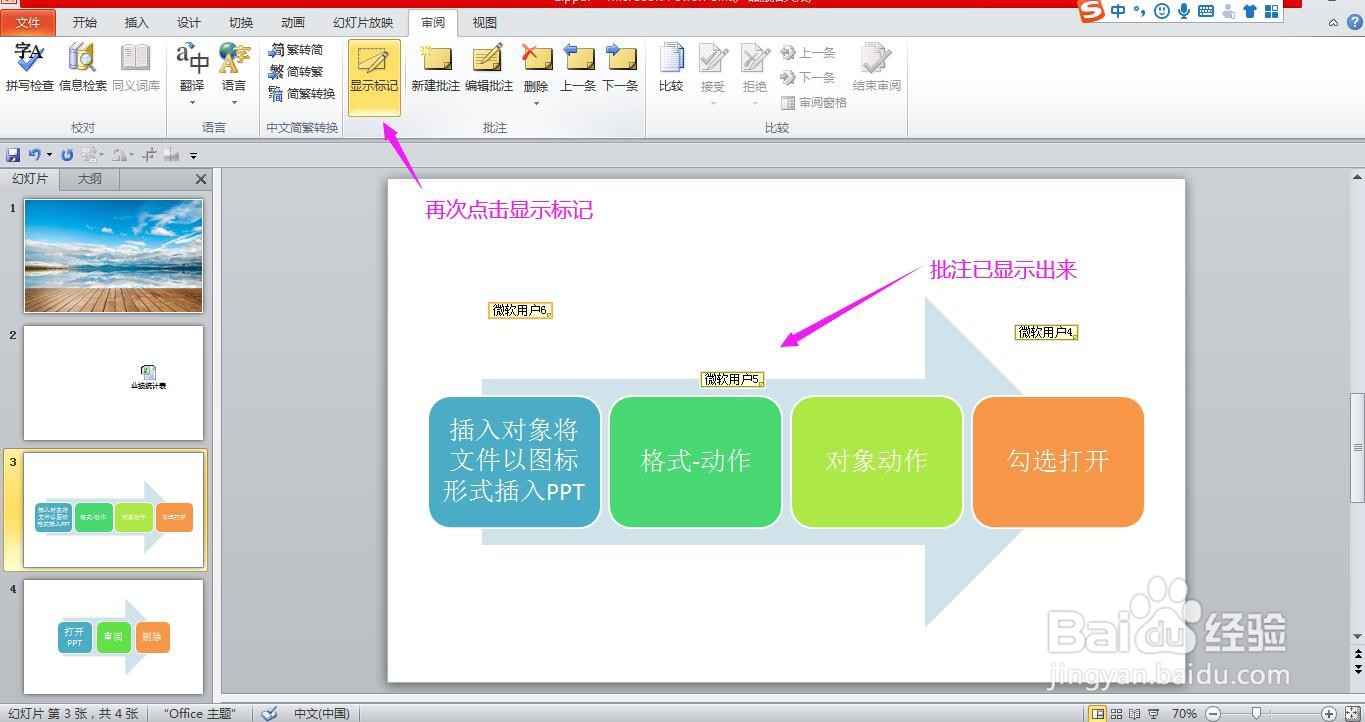Click the 拒绝 reject change icon
The height and width of the screenshot is (722, 1365).
tap(755, 59)
